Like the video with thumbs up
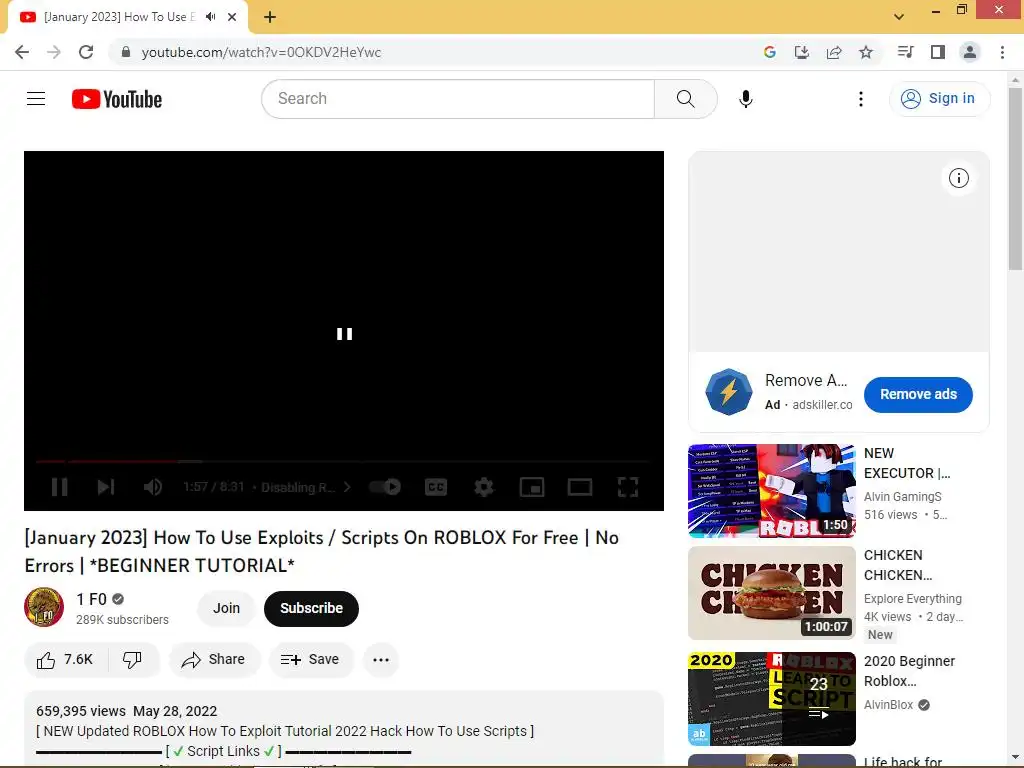Image resolution: width=1024 pixels, height=768 pixels. coord(65,660)
